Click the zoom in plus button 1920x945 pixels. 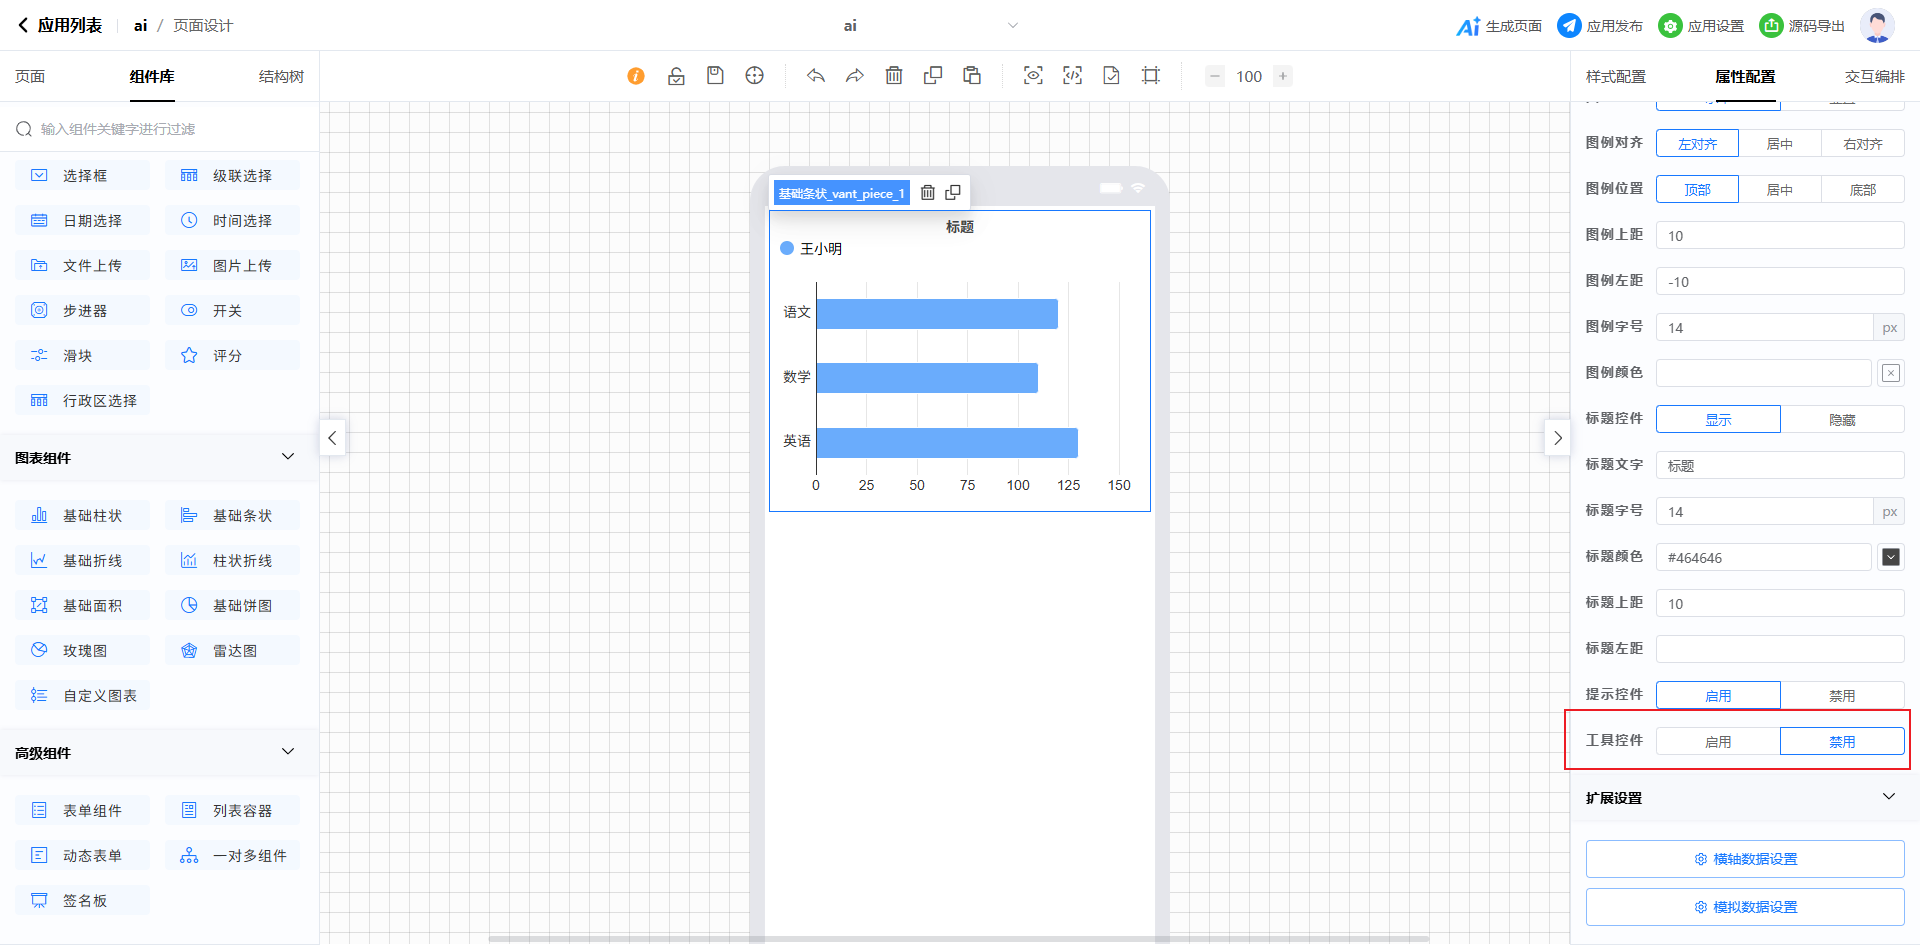1283,76
